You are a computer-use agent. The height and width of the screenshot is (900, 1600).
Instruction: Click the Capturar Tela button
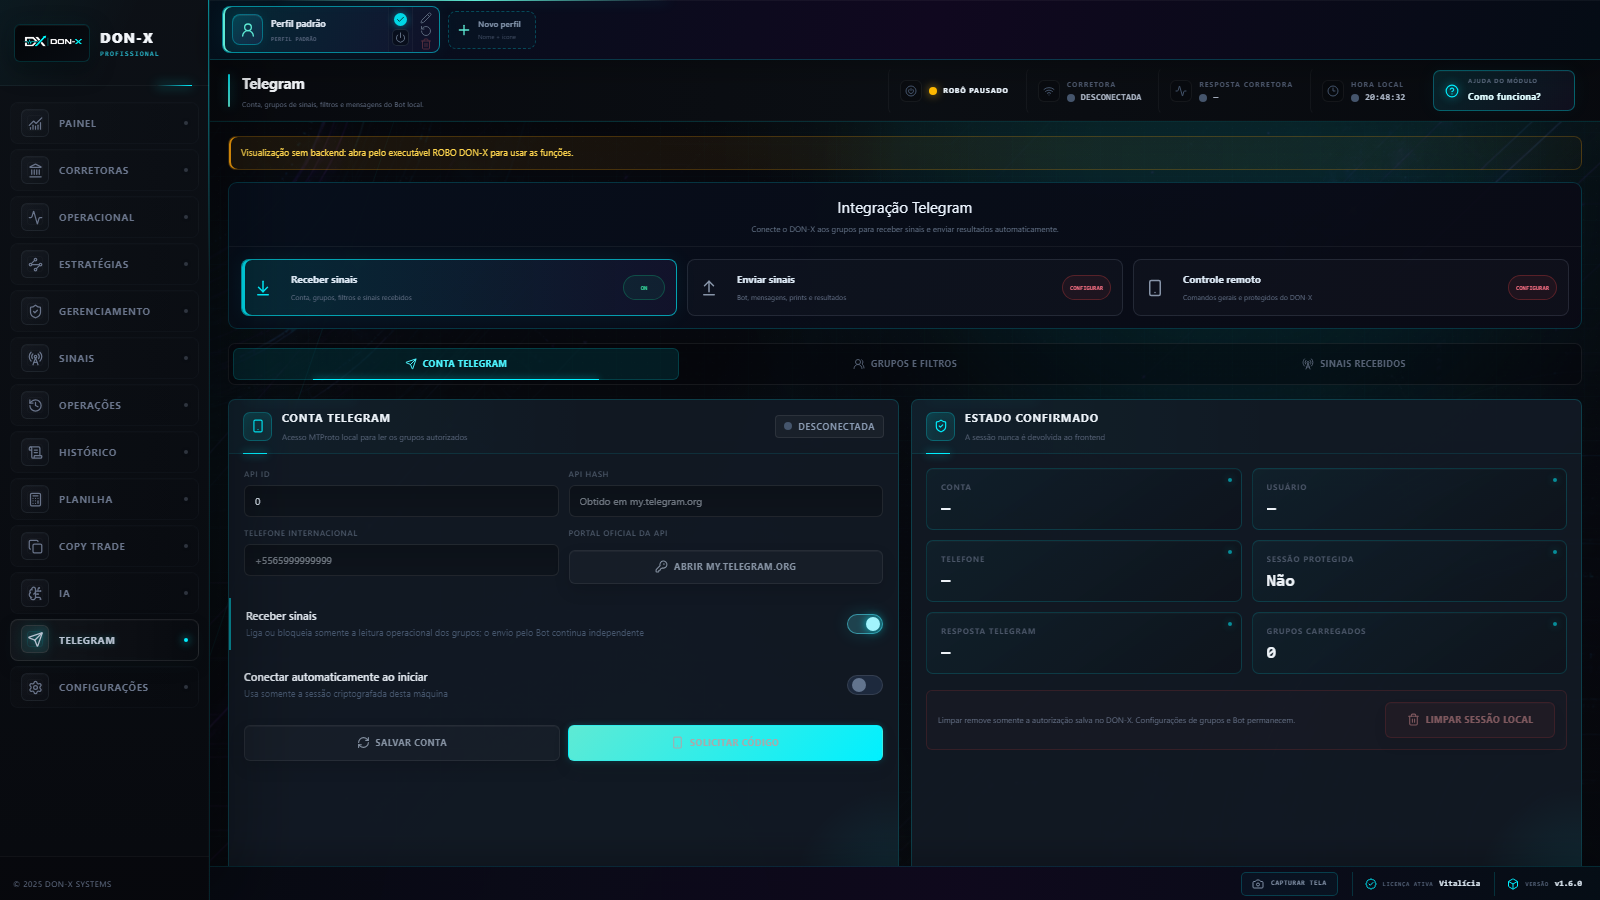pyautogui.click(x=1289, y=884)
